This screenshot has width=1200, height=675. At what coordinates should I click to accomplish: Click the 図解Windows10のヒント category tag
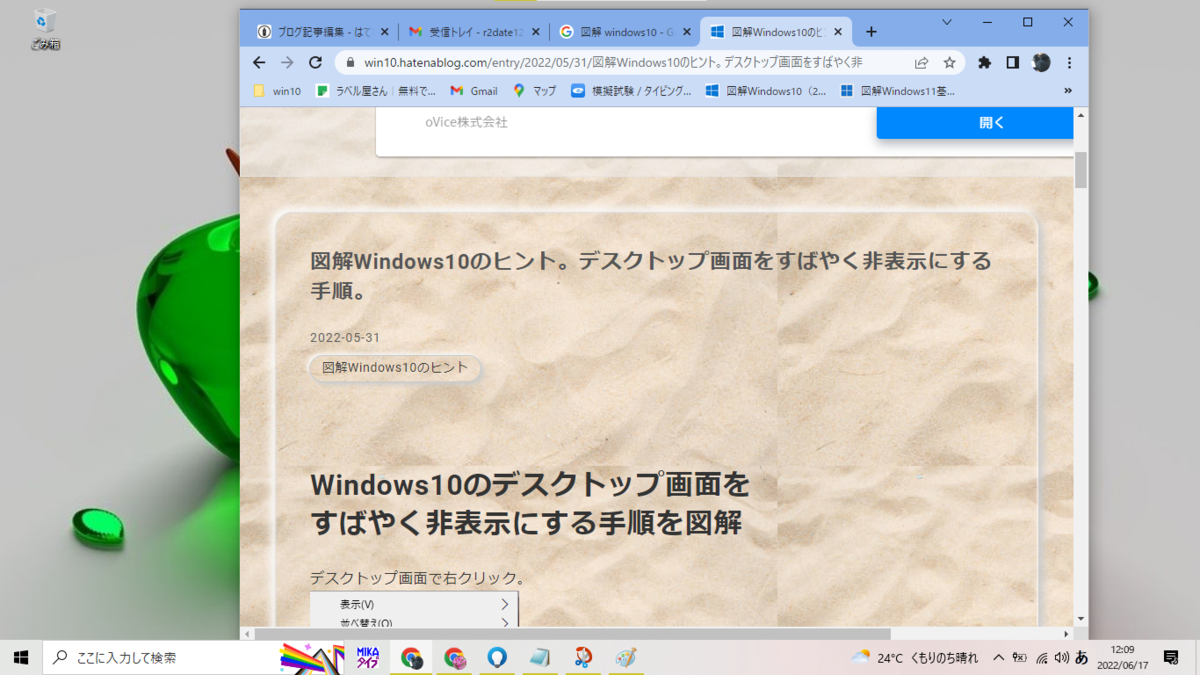(x=395, y=367)
